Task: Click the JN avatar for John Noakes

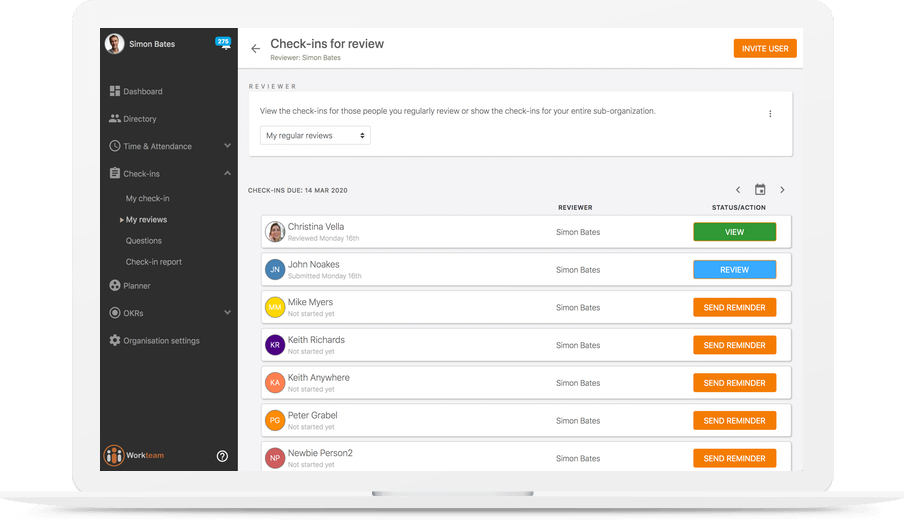Action: pyautogui.click(x=275, y=269)
